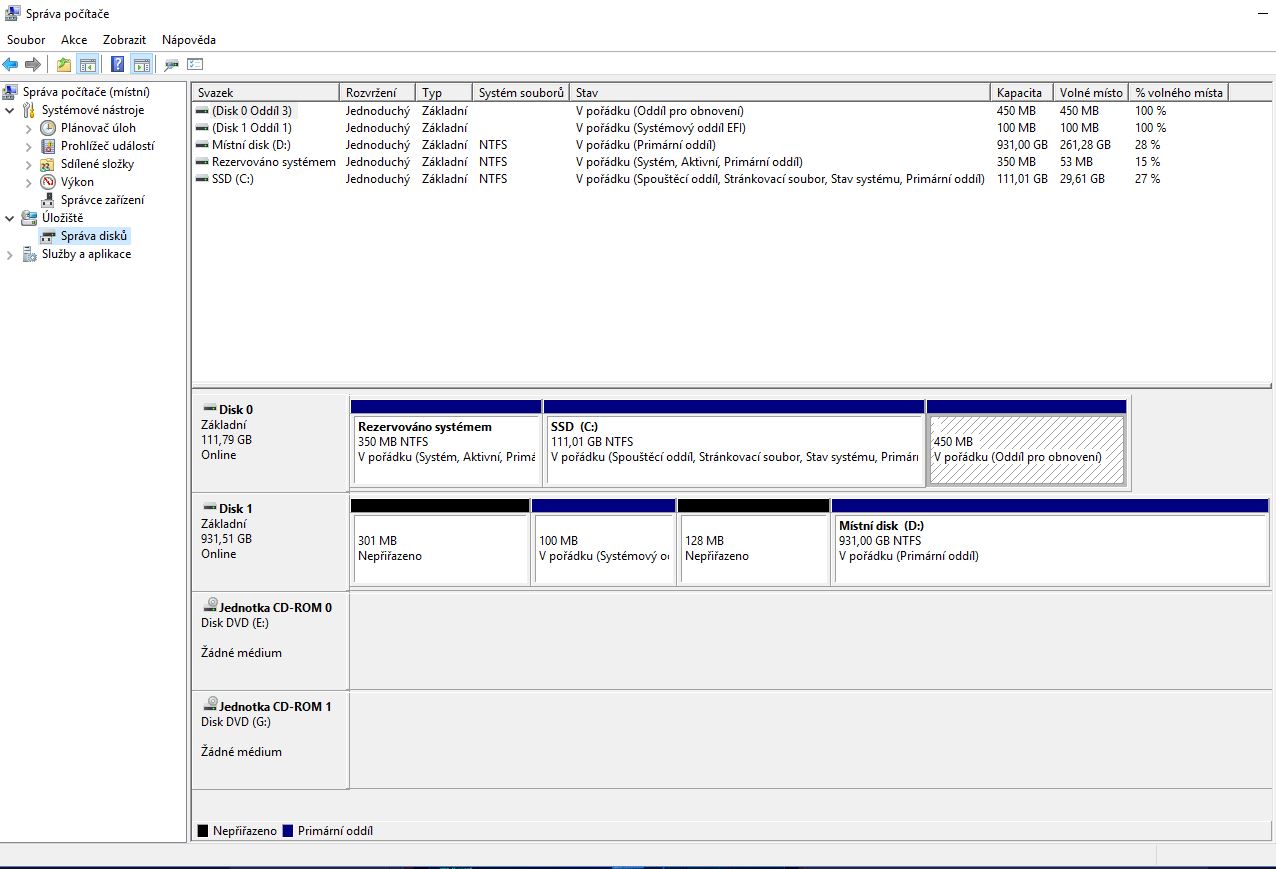The image size is (1276, 869).
Task: Expand the Plánovač úloh node
Action: 28,128
